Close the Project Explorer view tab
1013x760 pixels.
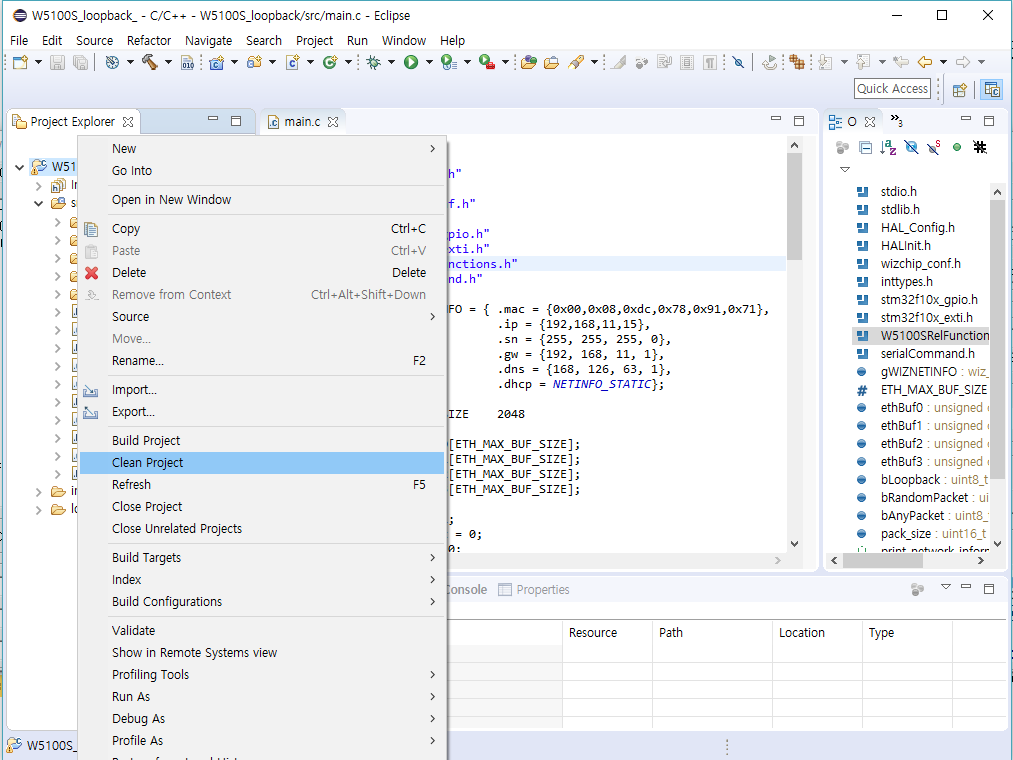tap(128, 121)
